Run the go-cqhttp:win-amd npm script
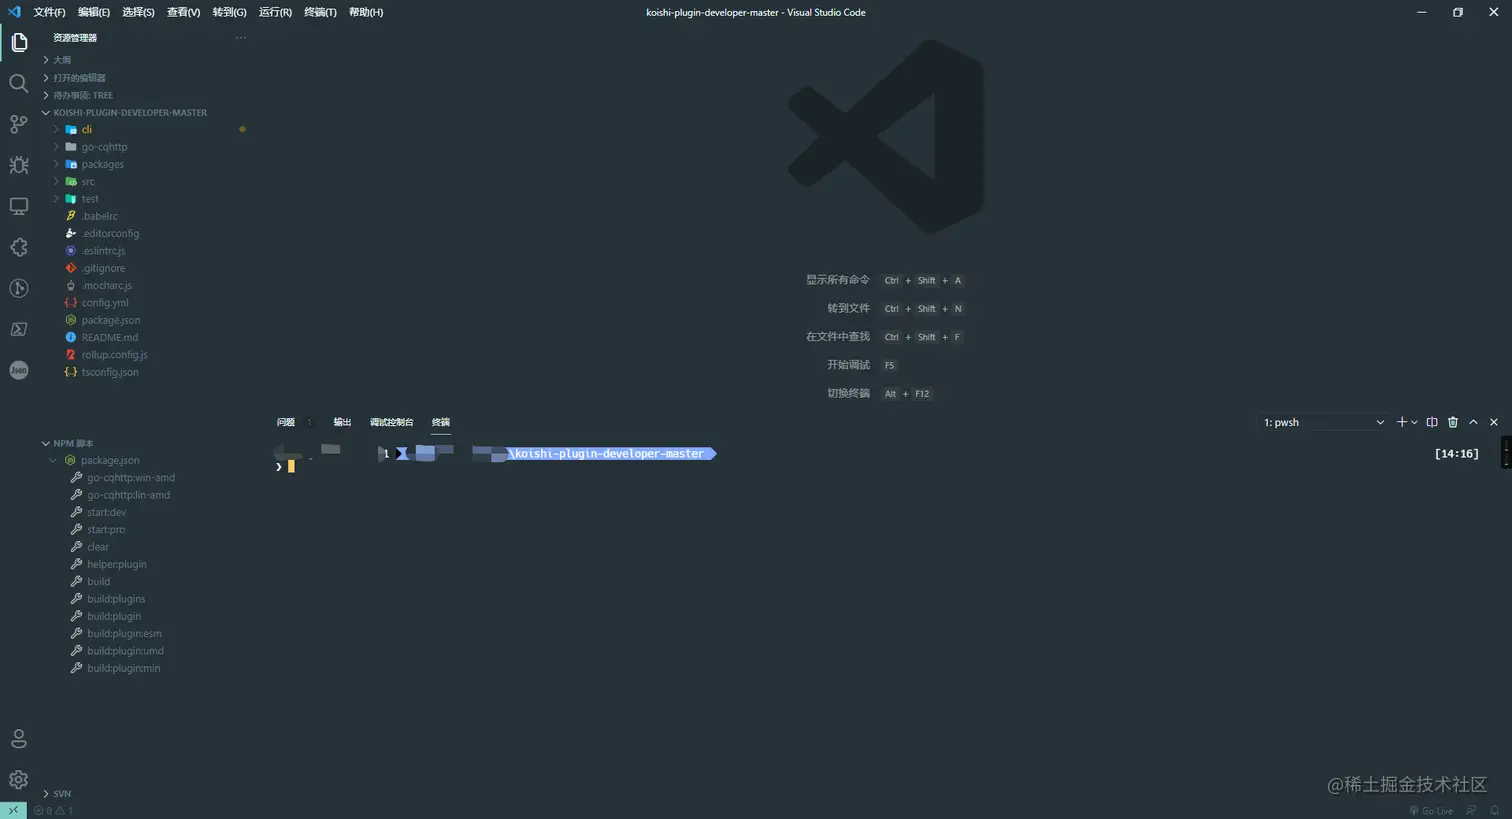Viewport: 1512px width, 819px height. point(130,478)
